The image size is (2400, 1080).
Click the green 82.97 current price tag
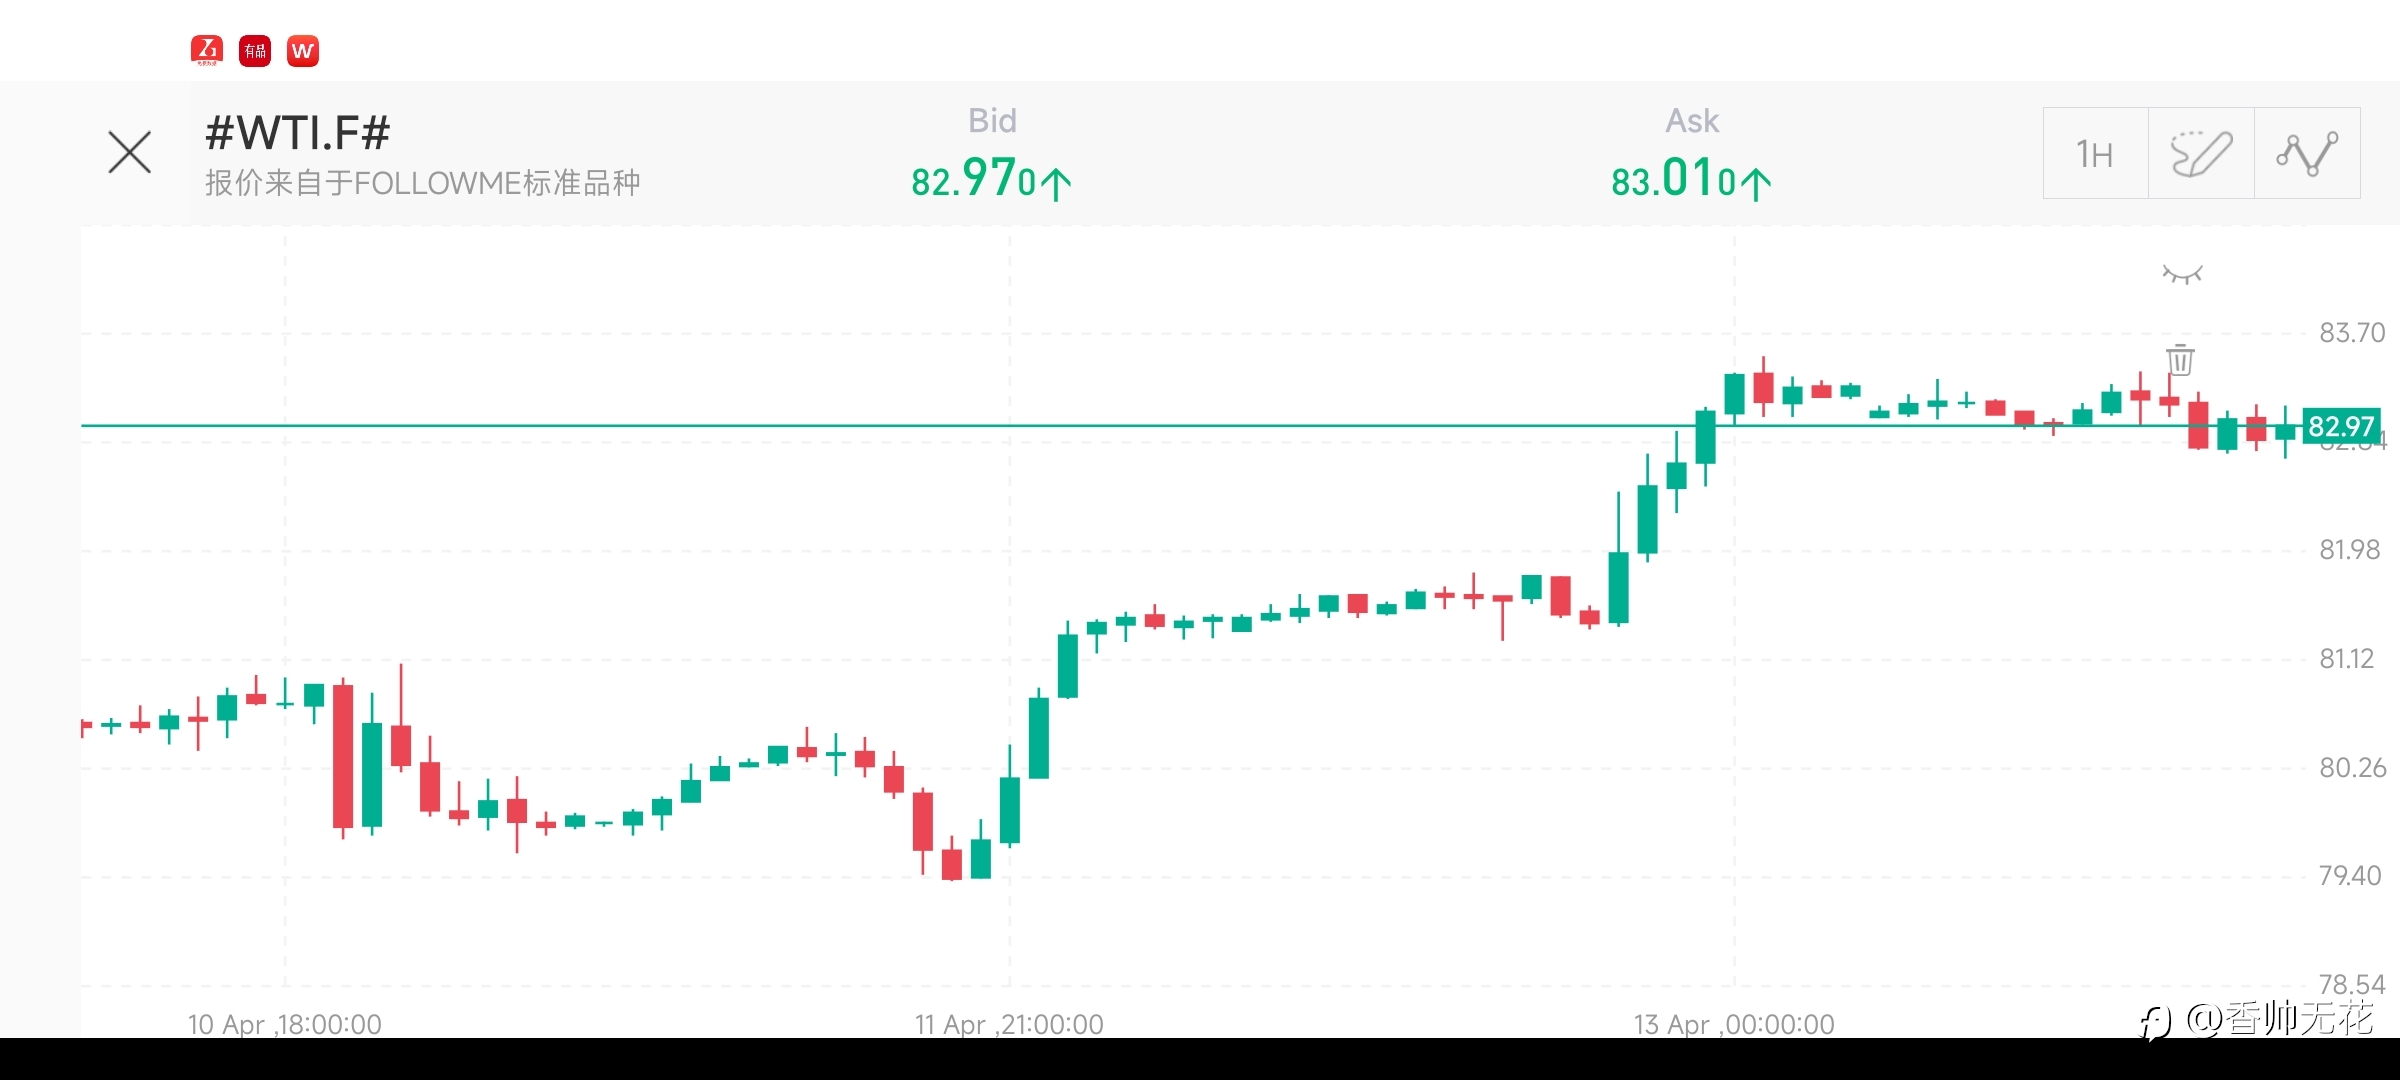[x=2341, y=427]
